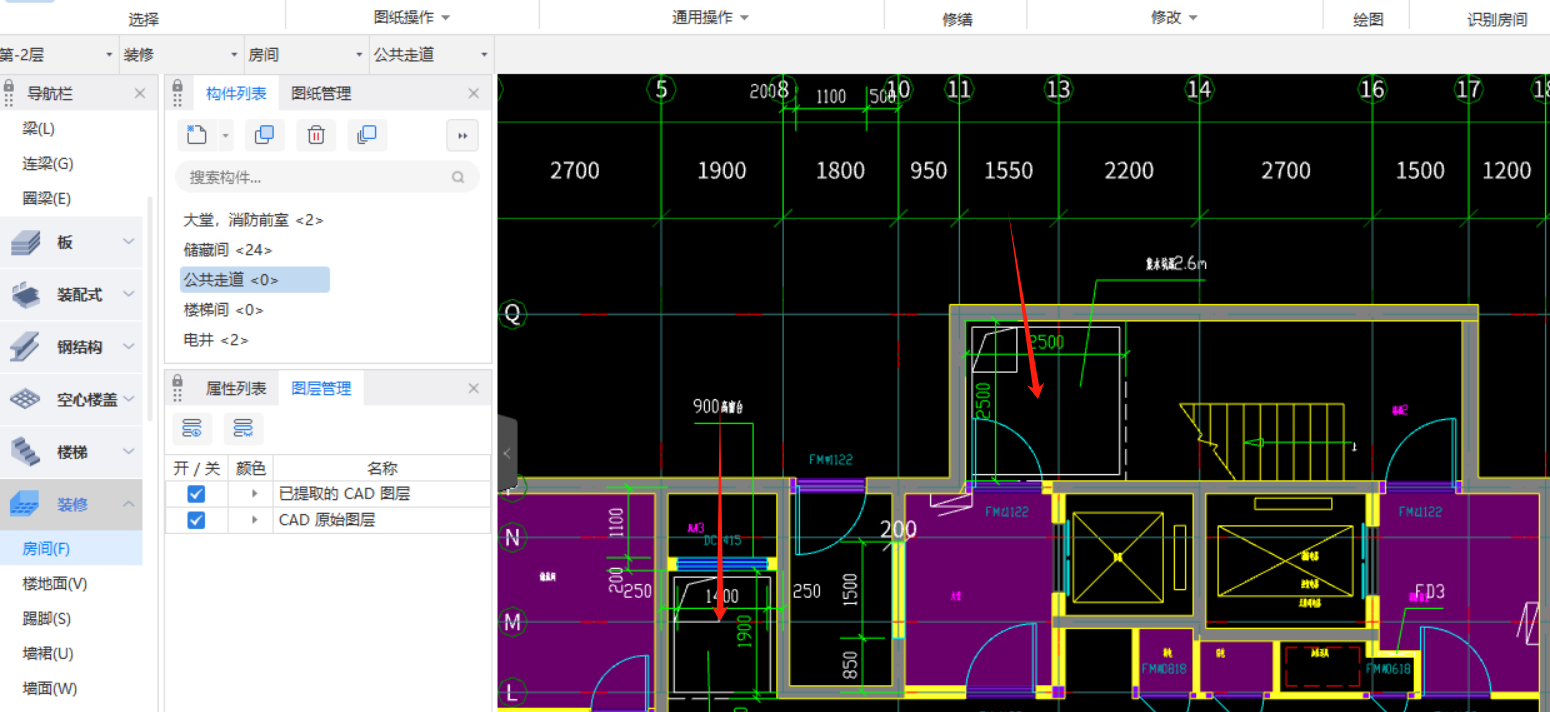Click the hide-specified-layer icon in 图层管理
Image resolution: width=1550 pixels, height=712 pixels.
pos(243,428)
